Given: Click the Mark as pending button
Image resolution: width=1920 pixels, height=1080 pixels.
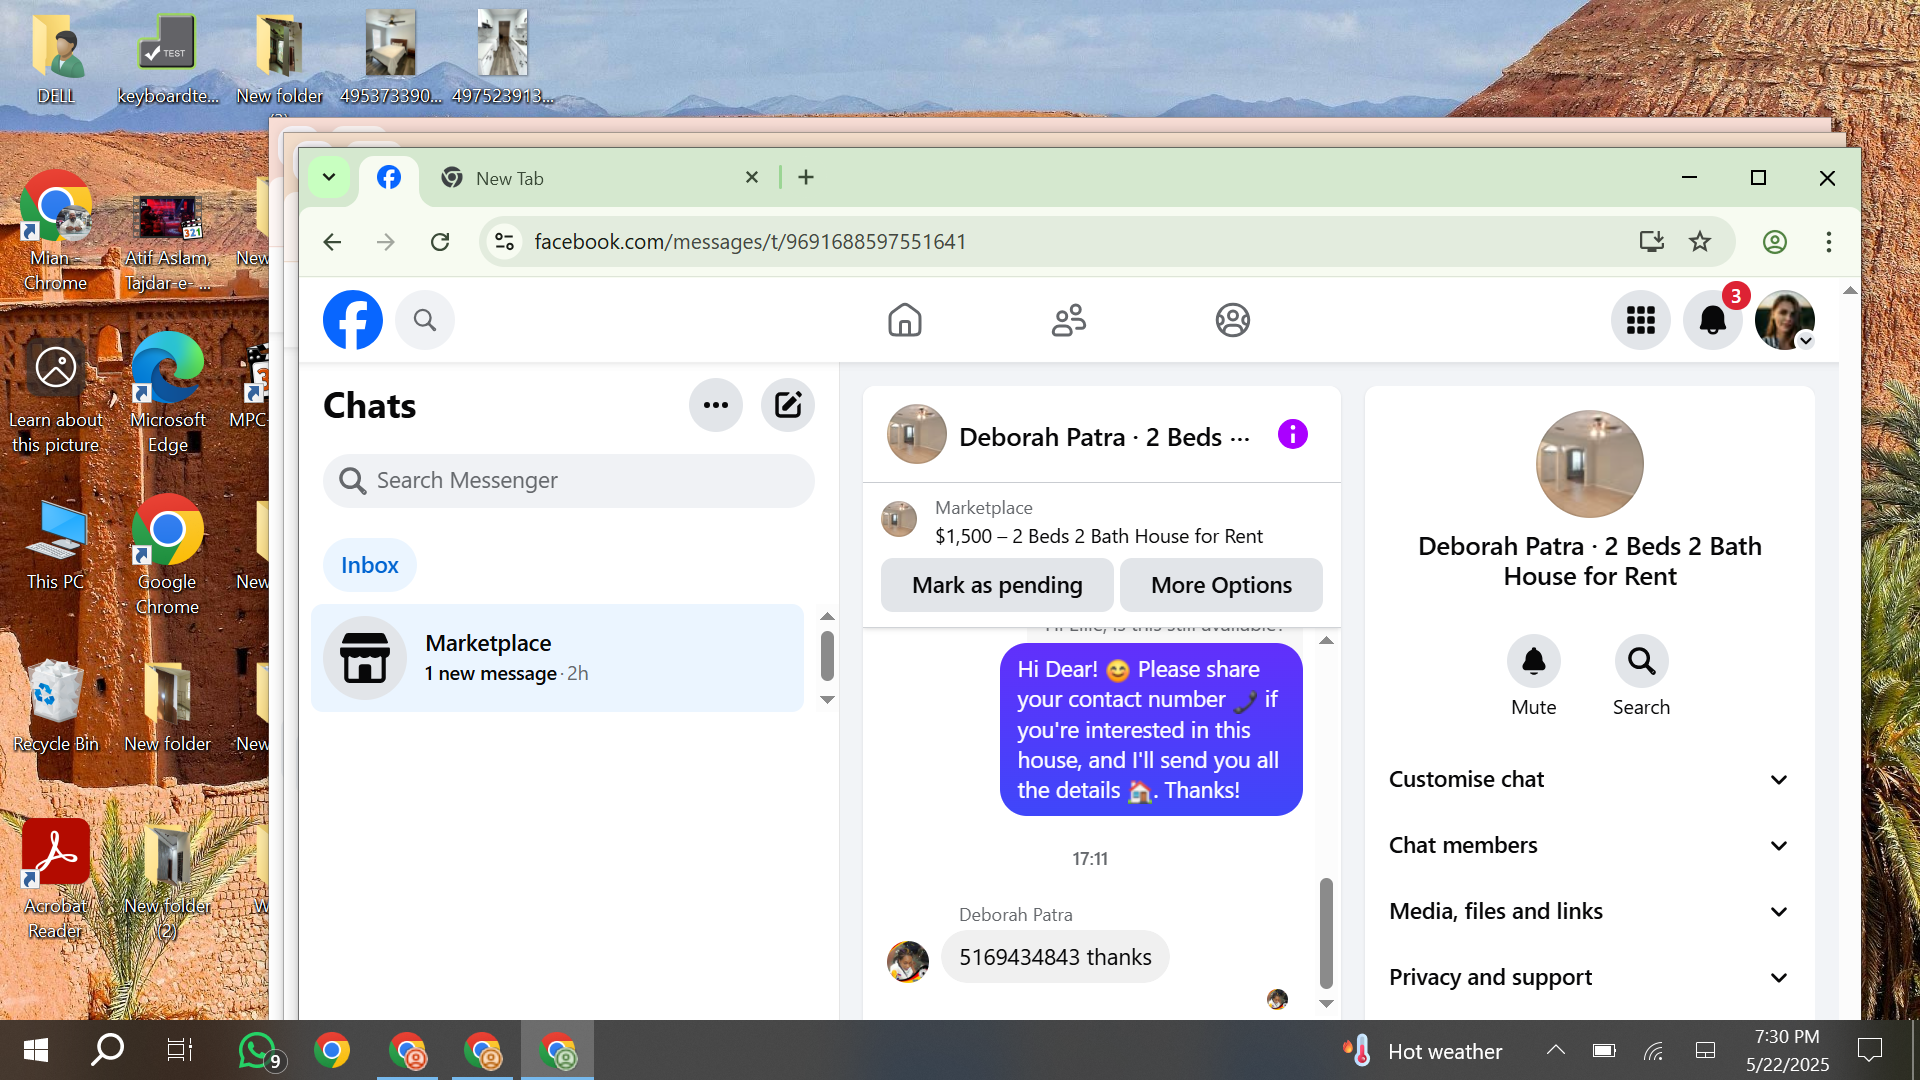Looking at the screenshot, I should click(996, 585).
